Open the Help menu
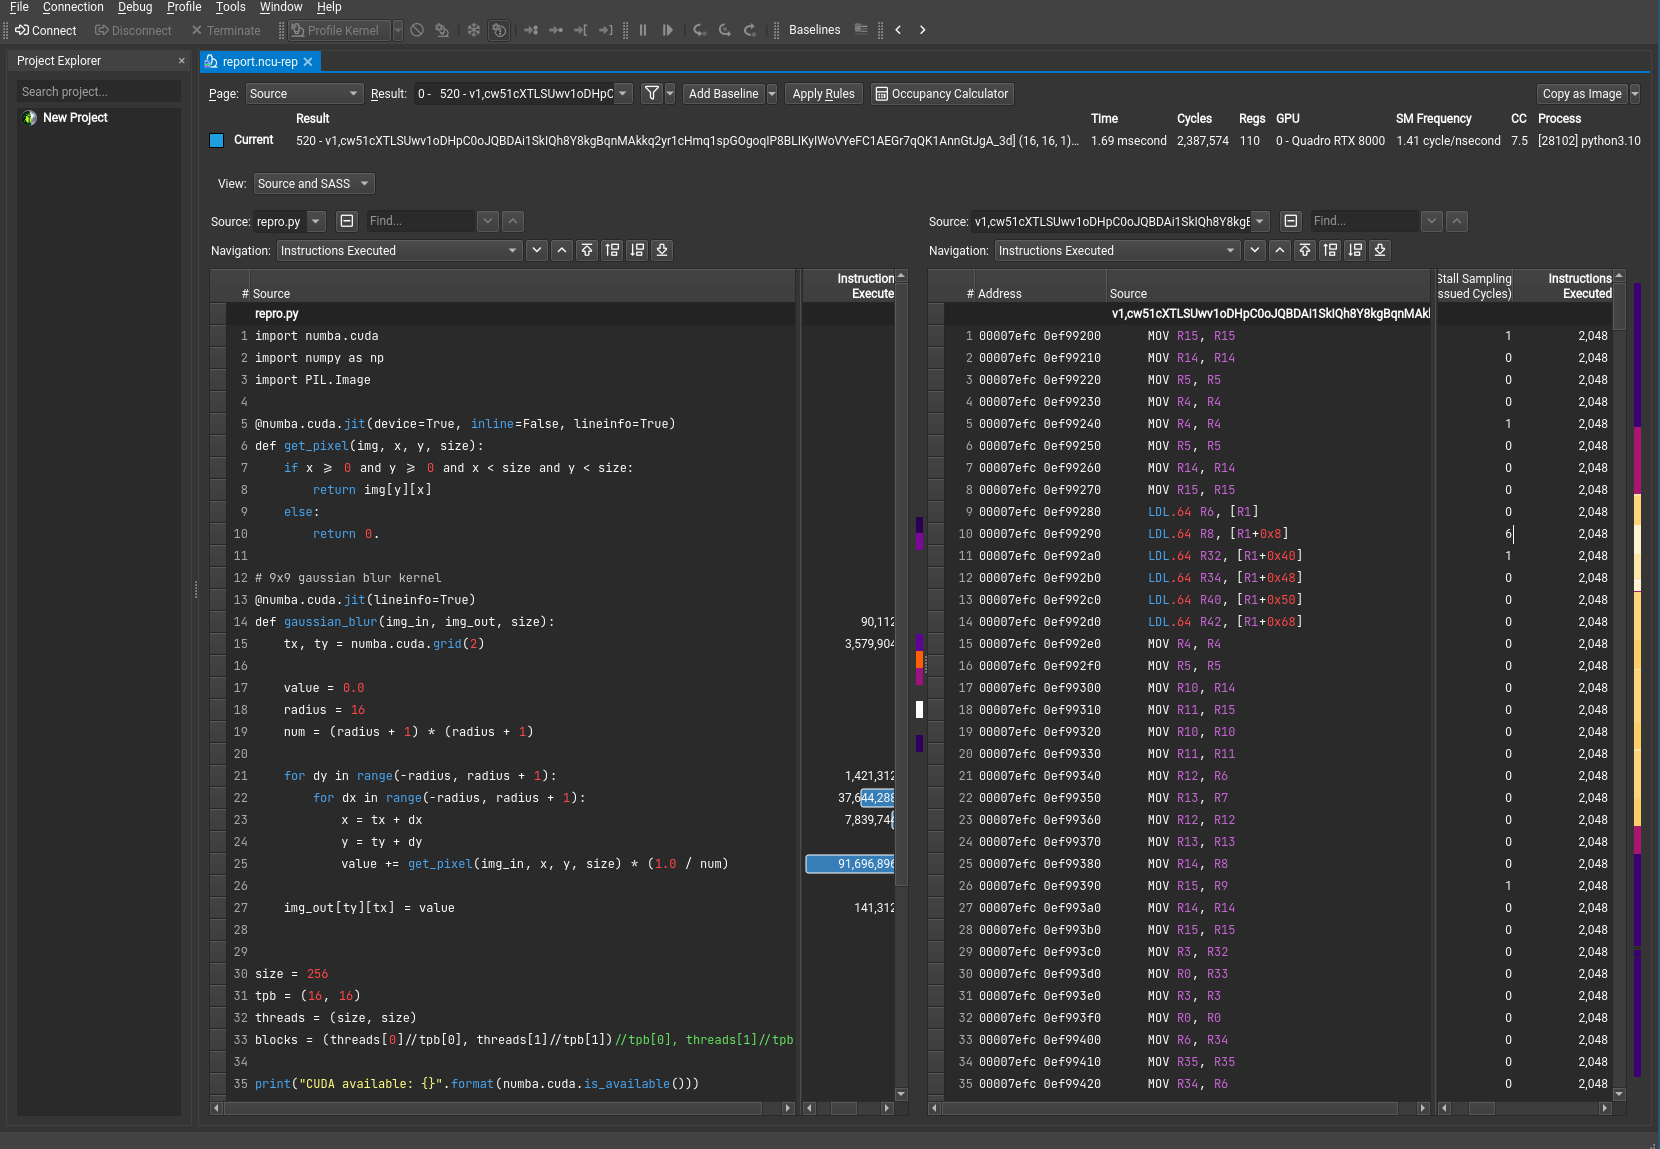 [x=329, y=7]
